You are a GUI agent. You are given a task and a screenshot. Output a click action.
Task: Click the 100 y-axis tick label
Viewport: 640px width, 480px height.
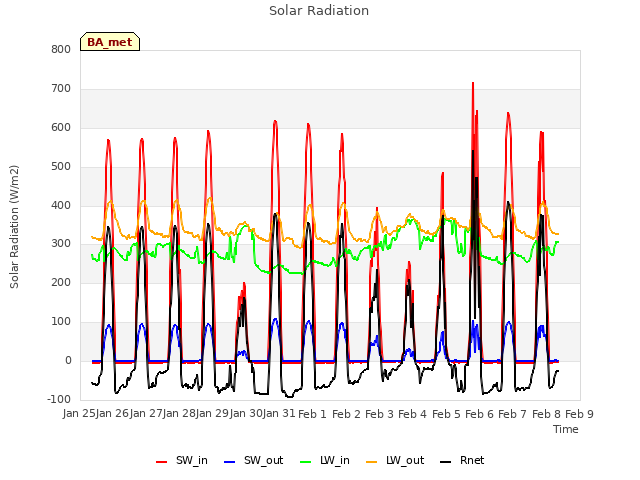[x=61, y=322]
